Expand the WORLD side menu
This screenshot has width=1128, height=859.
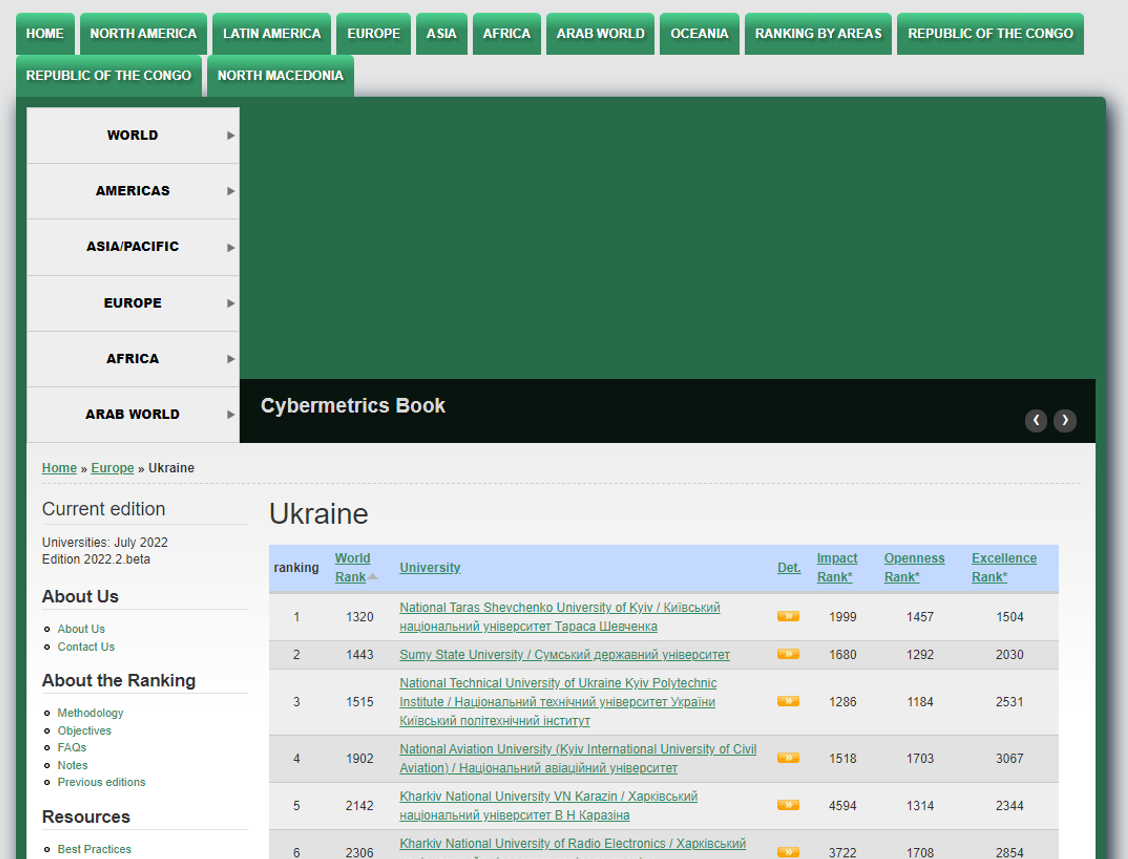pyautogui.click(x=133, y=135)
